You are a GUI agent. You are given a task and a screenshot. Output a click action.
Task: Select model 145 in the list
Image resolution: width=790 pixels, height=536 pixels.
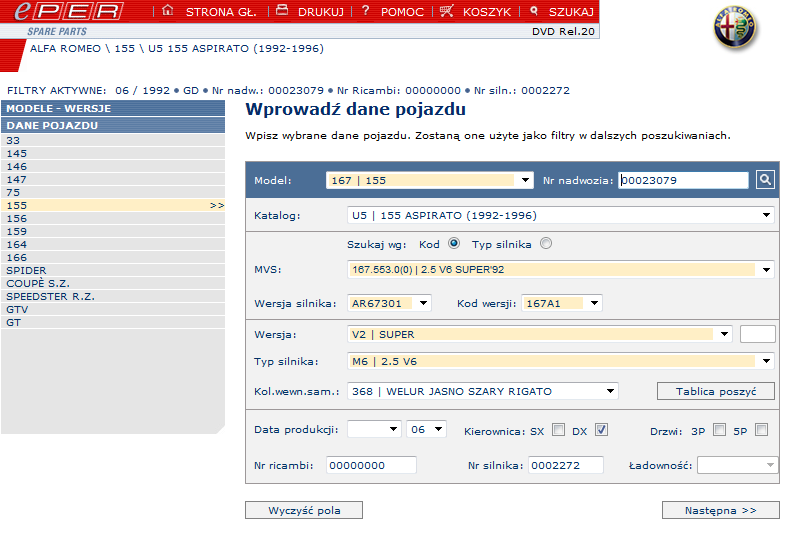(x=113, y=154)
